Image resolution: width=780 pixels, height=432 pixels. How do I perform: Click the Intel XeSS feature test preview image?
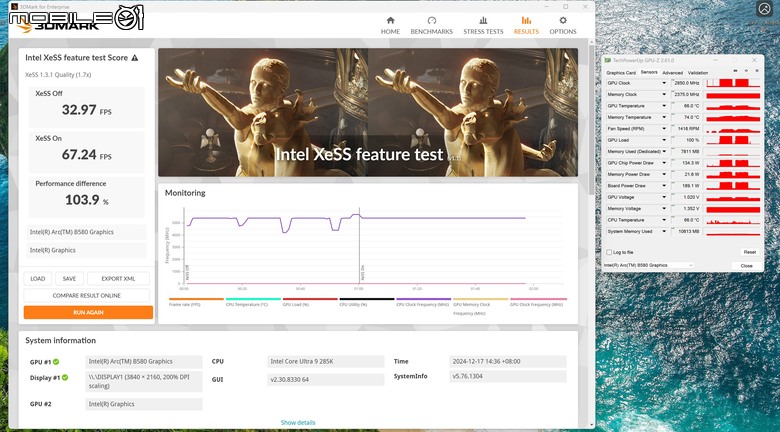(368, 112)
